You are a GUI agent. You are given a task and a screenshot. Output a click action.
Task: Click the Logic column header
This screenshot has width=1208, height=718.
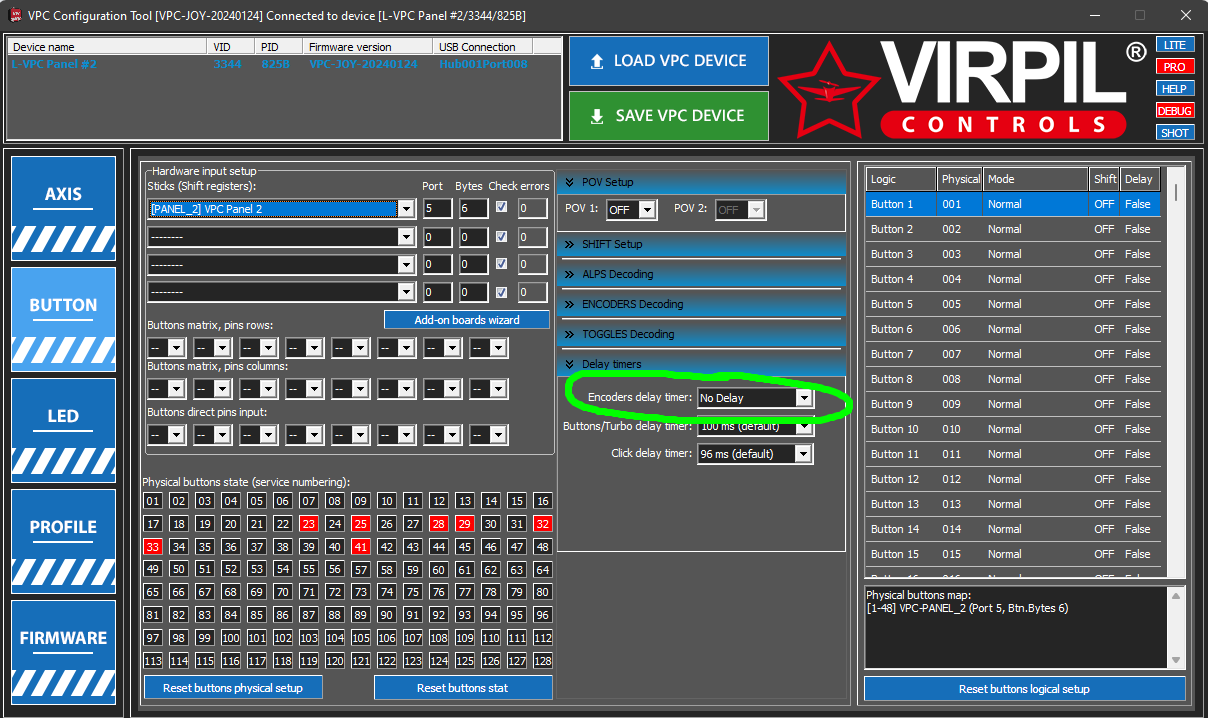(902, 179)
